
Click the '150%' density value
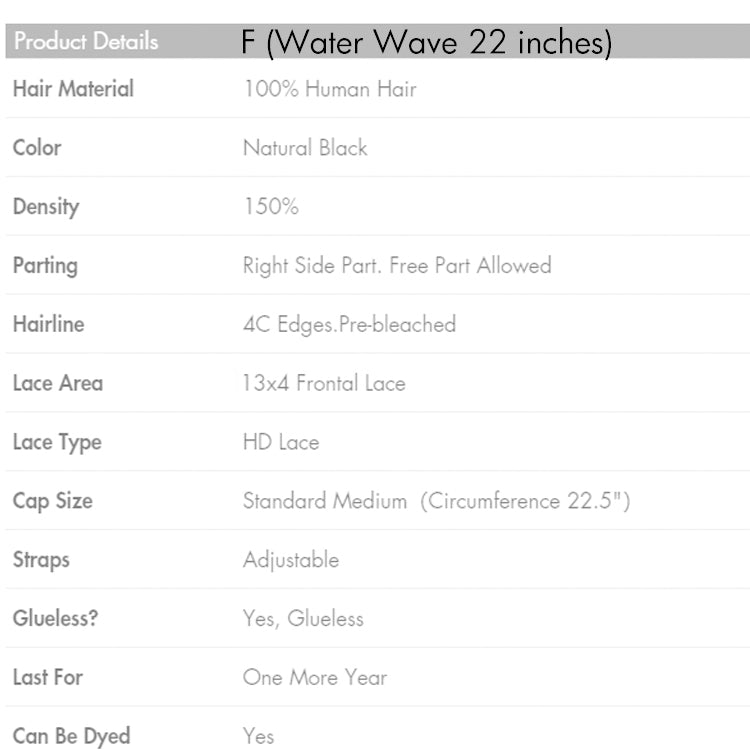pos(271,207)
